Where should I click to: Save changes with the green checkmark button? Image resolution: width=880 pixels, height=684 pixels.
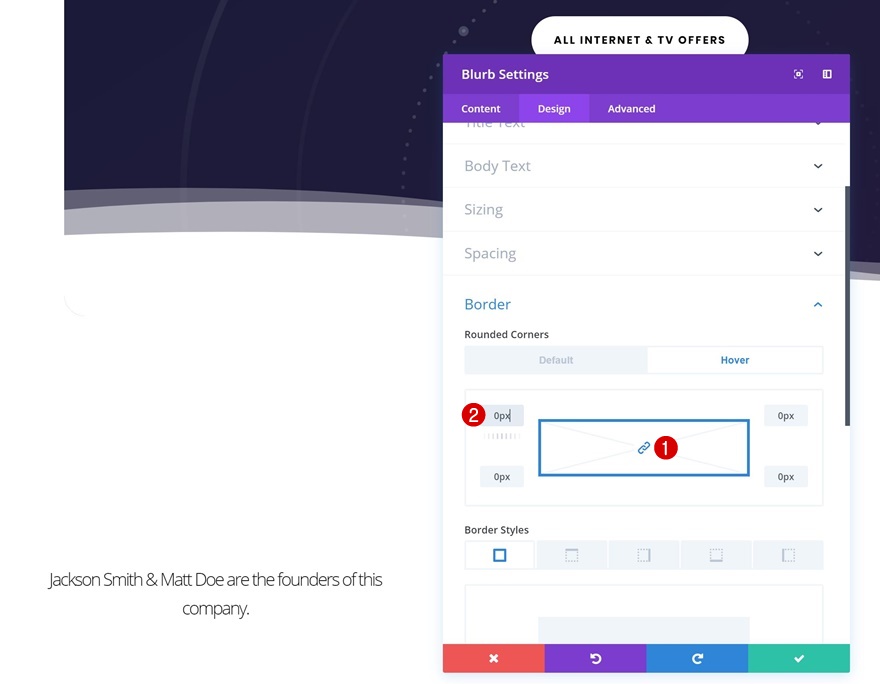point(799,658)
